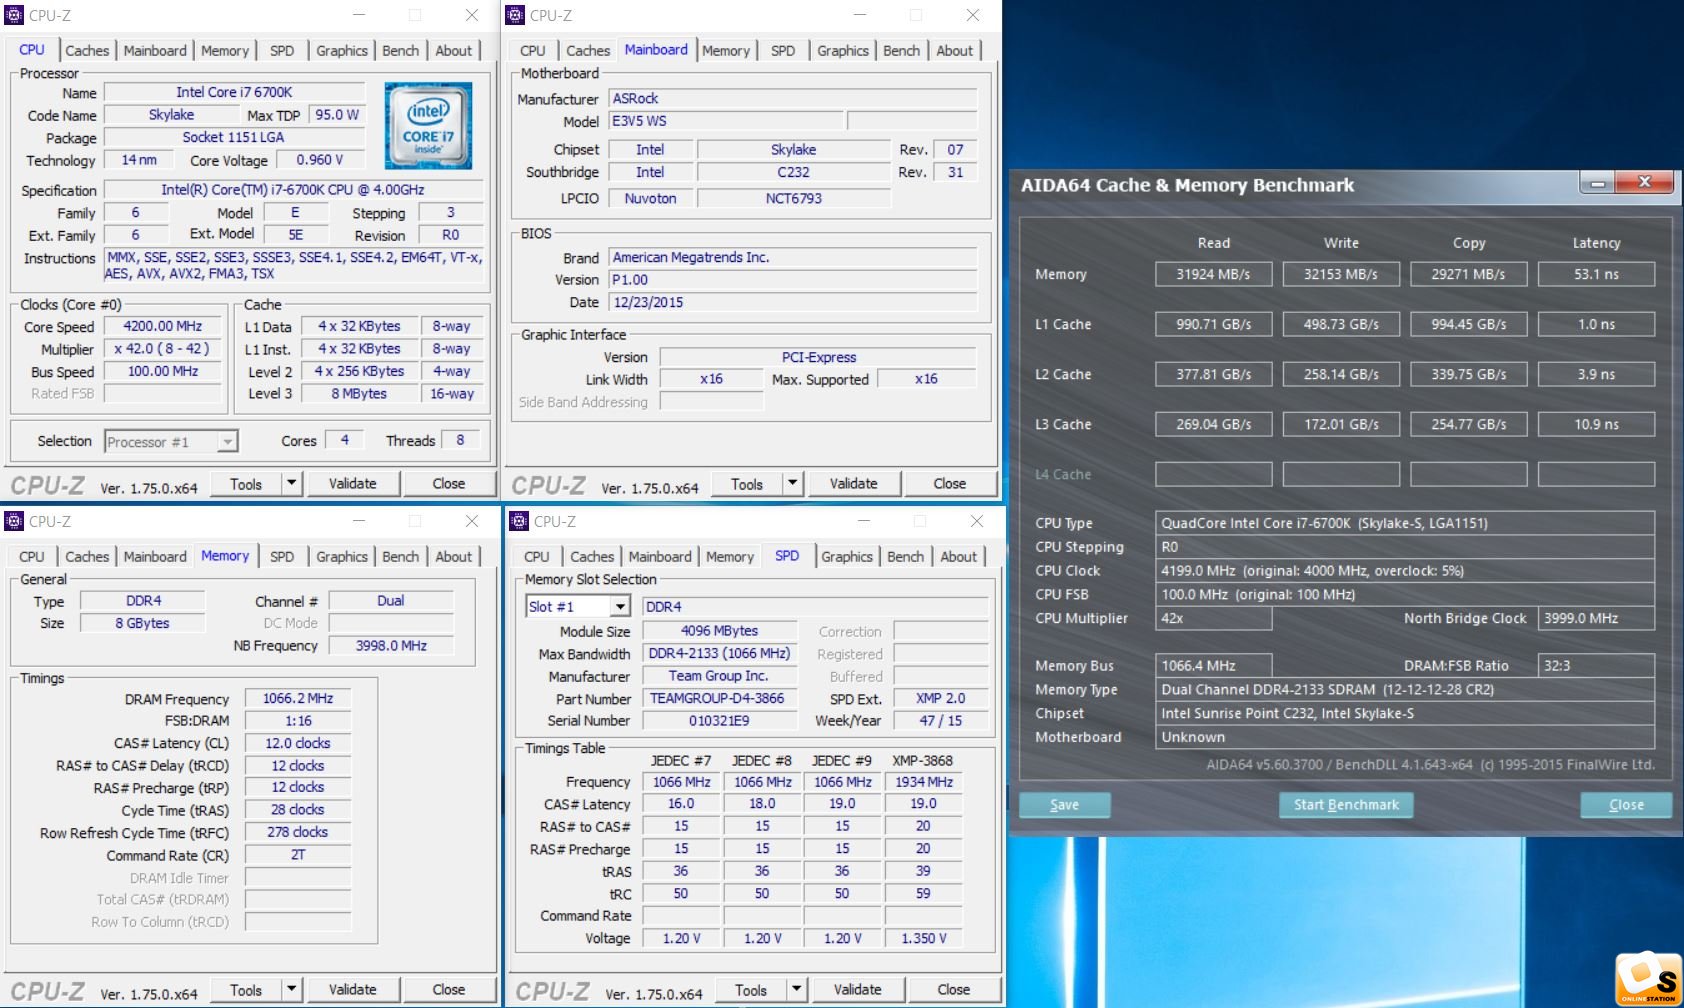Image resolution: width=1684 pixels, height=1008 pixels.
Task: Click Validate in Mainboard window
Action: coord(854,484)
